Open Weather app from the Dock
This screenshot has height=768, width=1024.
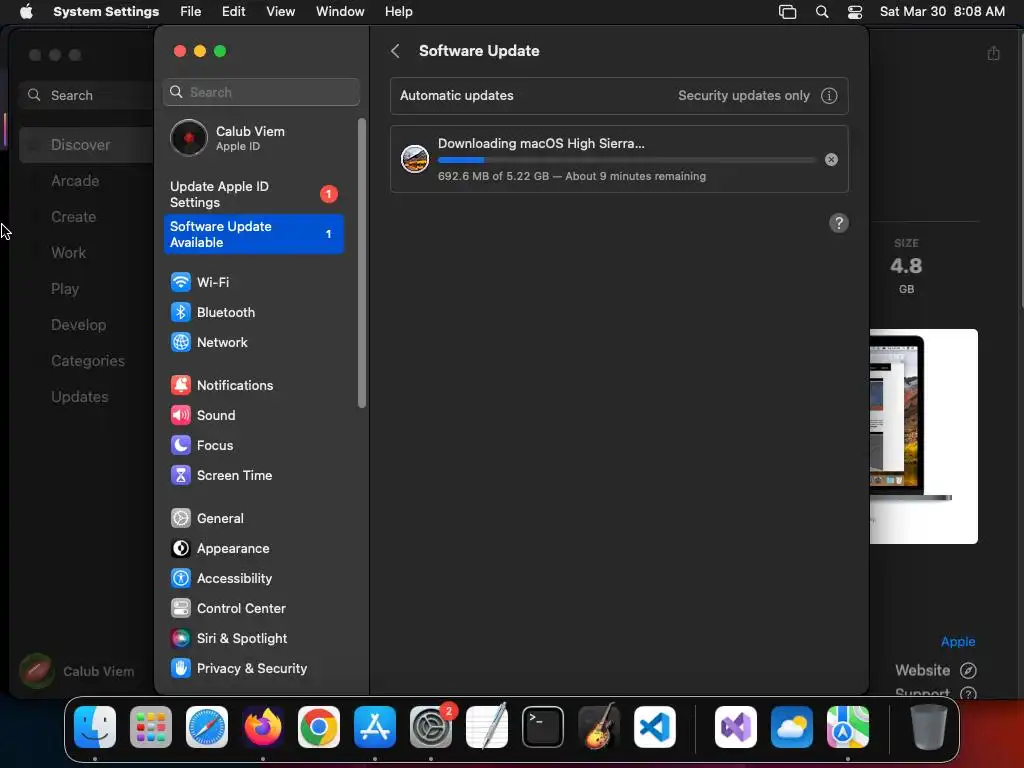point(792,727)
